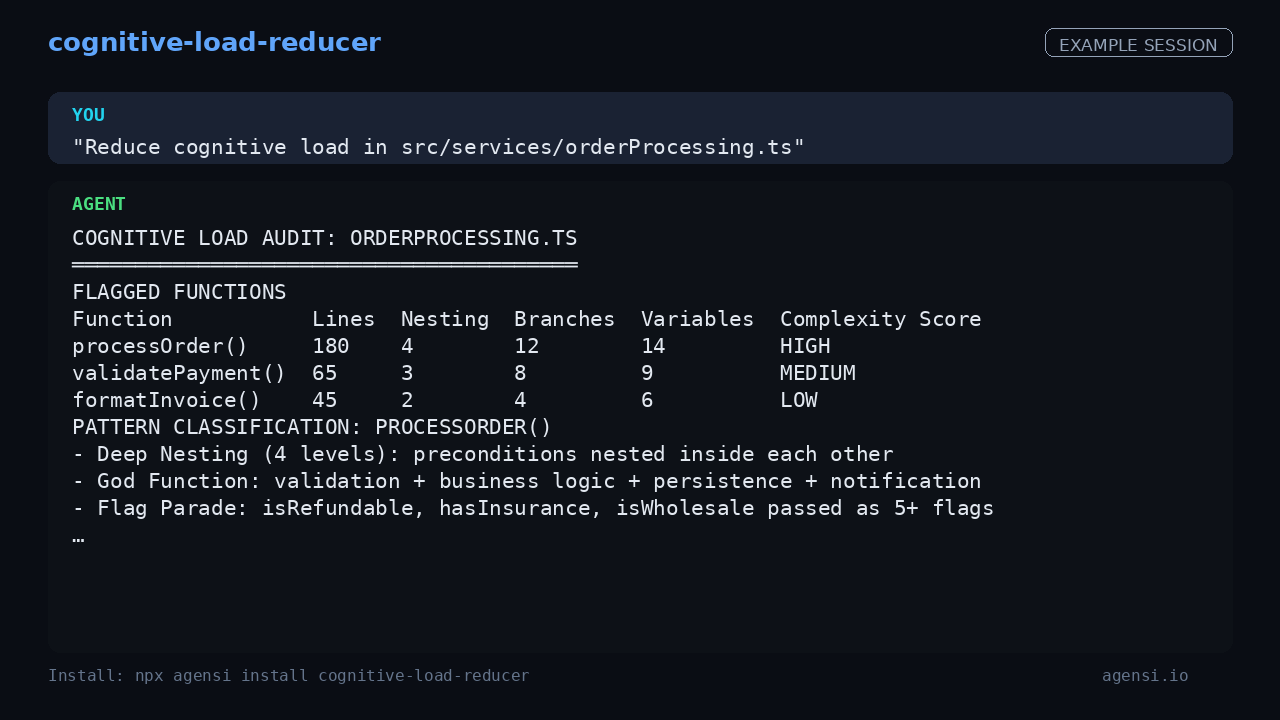Click the variables value 9 for validatePayment()
This screenshot has height=720, width=1280.
coord(647,373)
